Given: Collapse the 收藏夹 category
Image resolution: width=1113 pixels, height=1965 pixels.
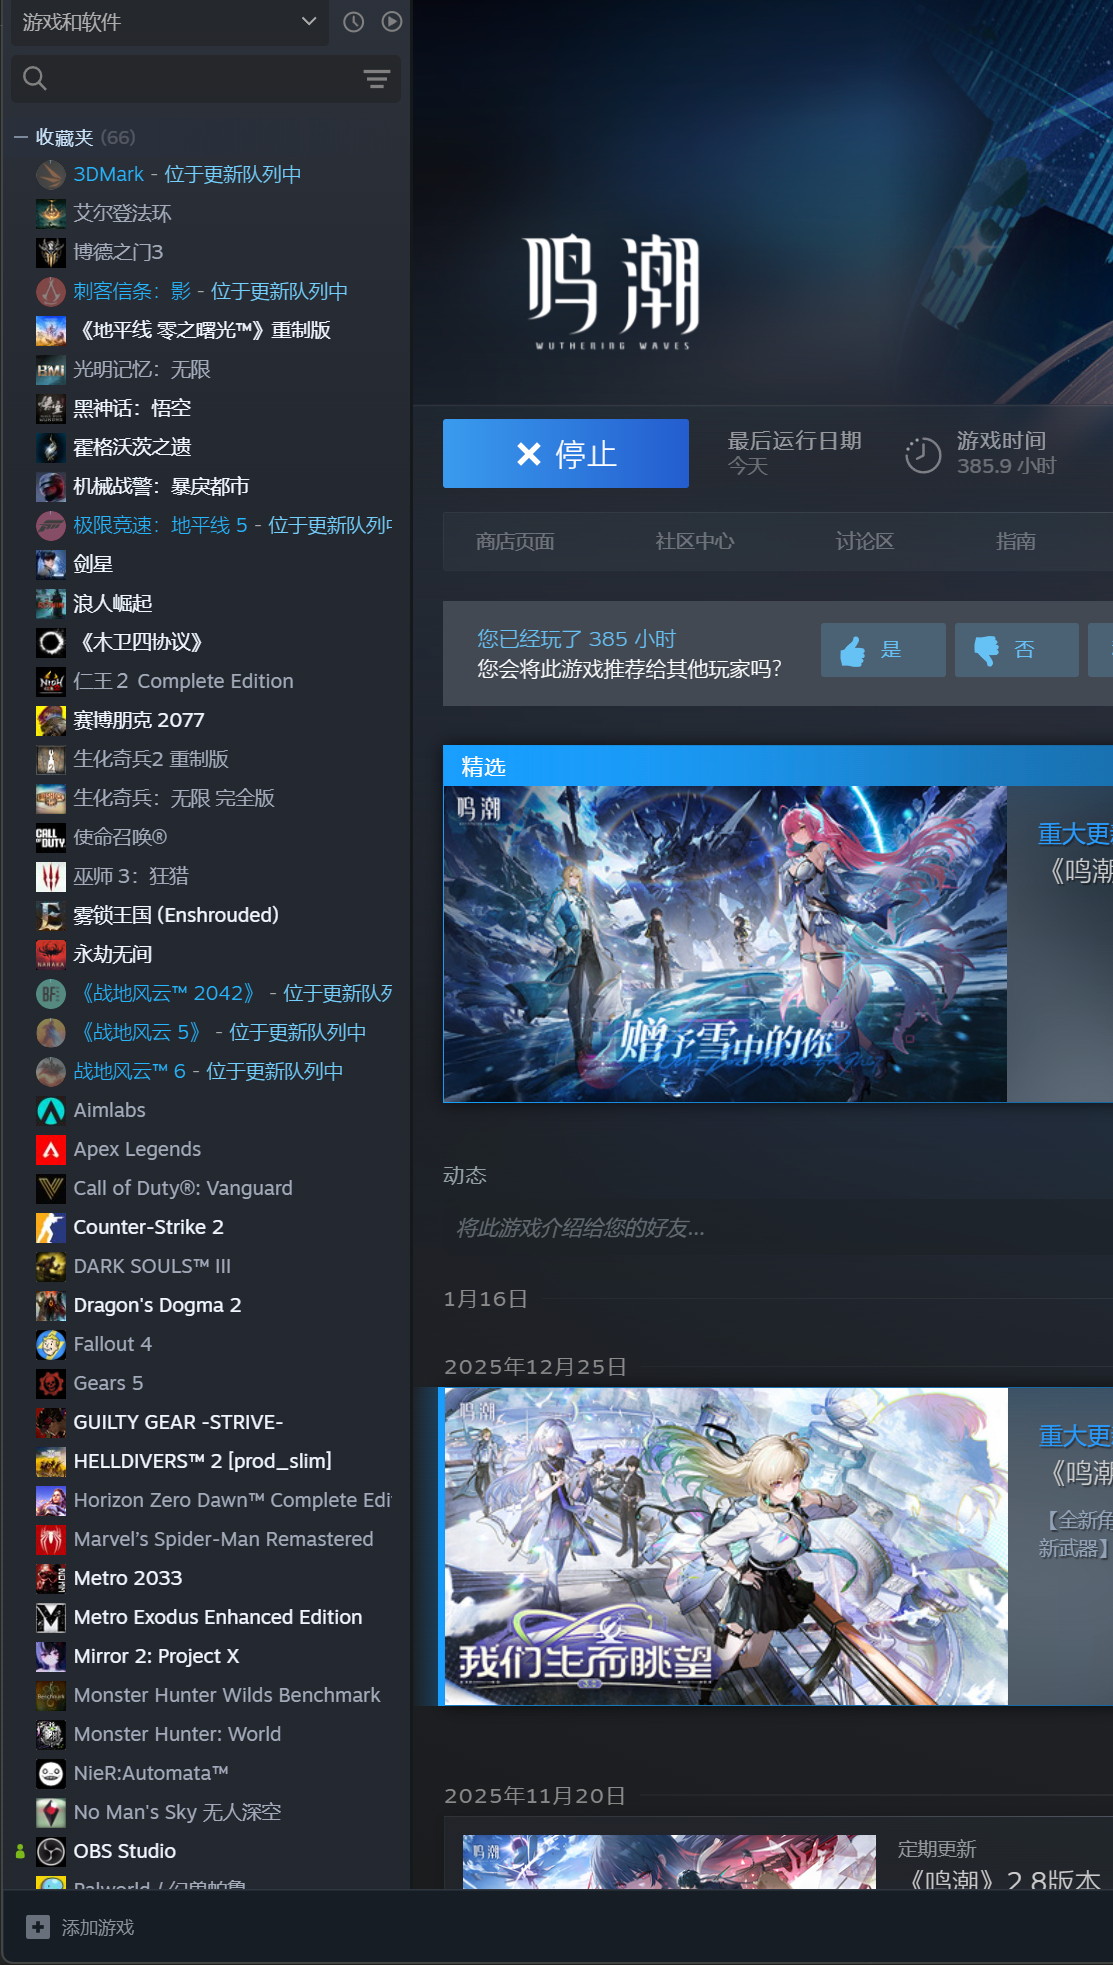Looking at the screenshot, I should [x=20, y=137].
